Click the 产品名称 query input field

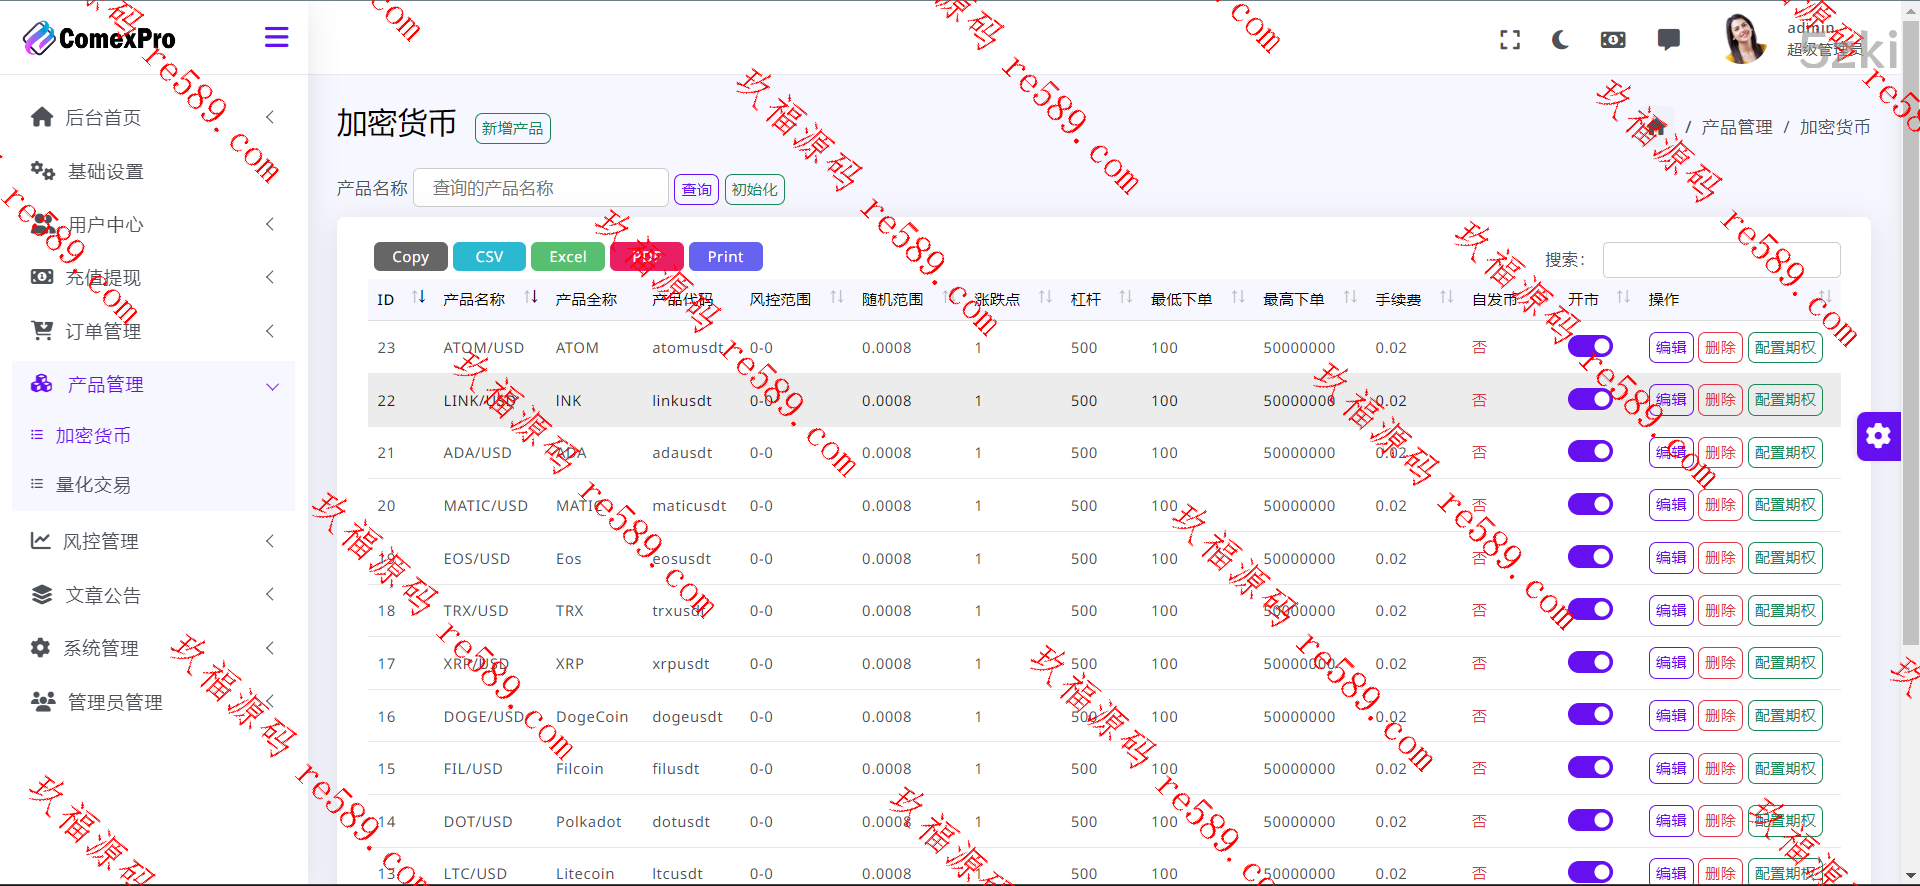[x=540, y=188]
